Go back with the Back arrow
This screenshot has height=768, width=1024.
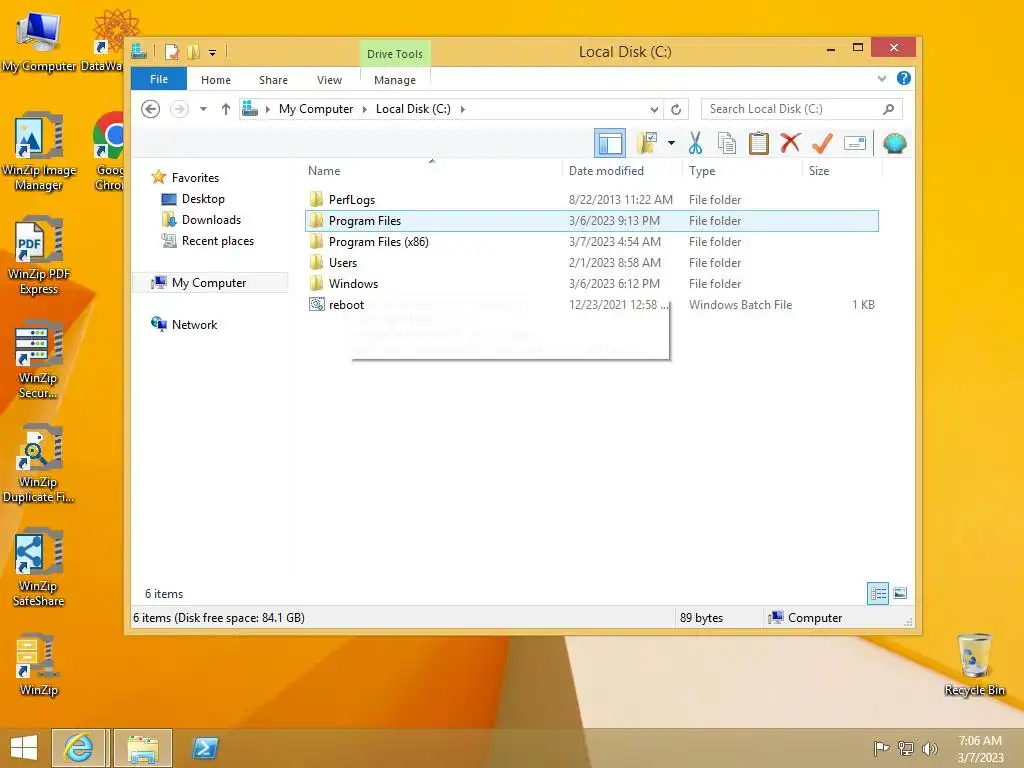(x=151, y=109)
